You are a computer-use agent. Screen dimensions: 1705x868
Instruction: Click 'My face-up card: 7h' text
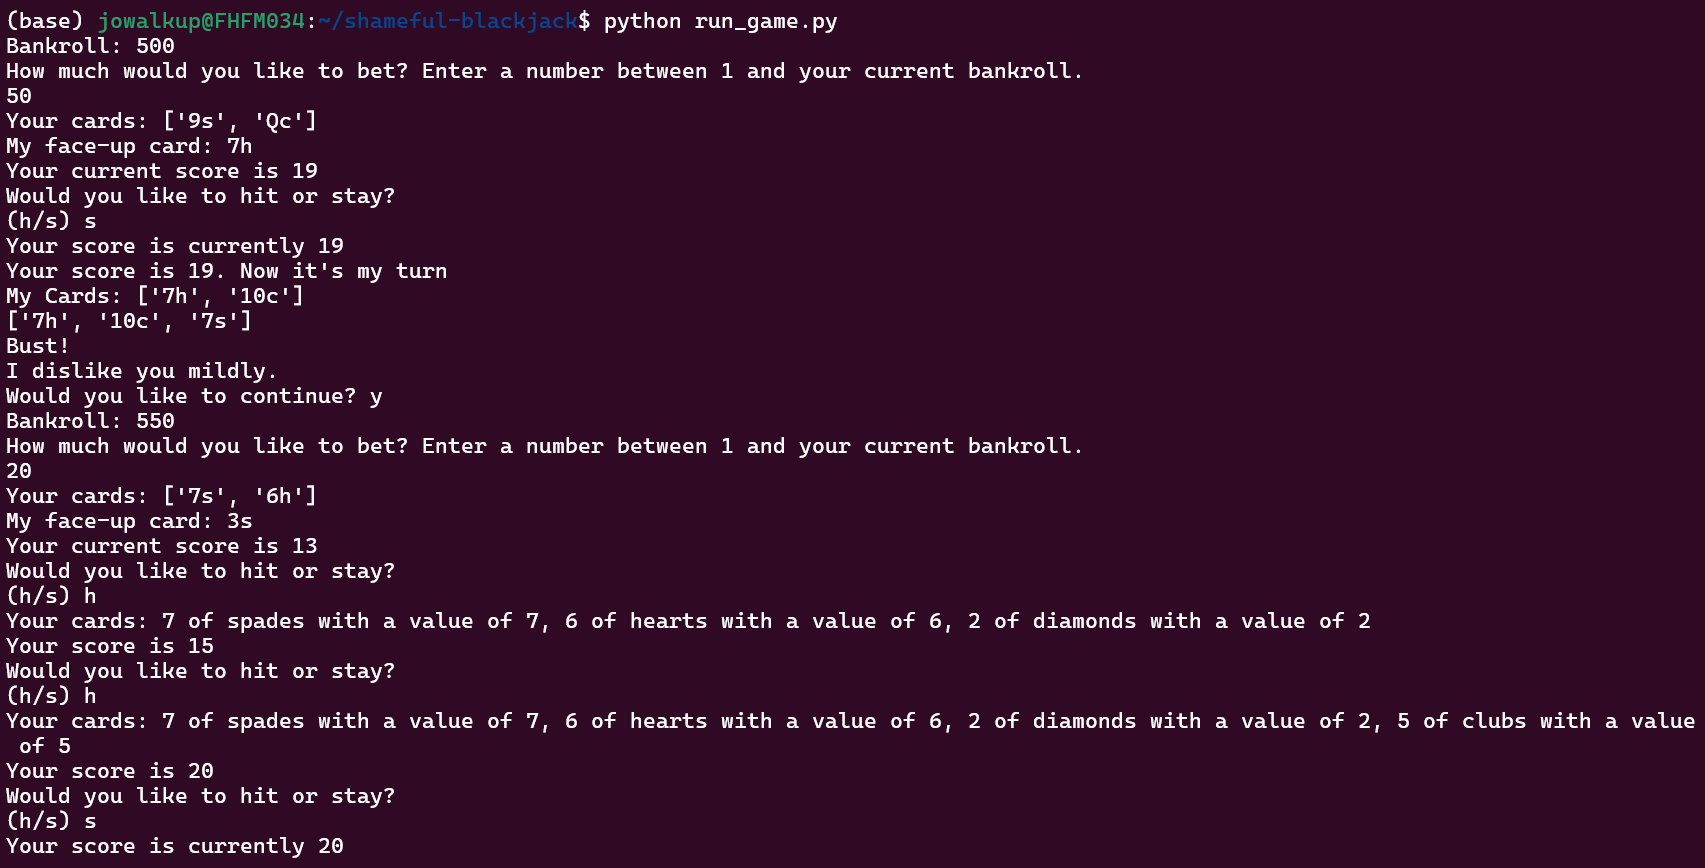[x=129, y=146]
